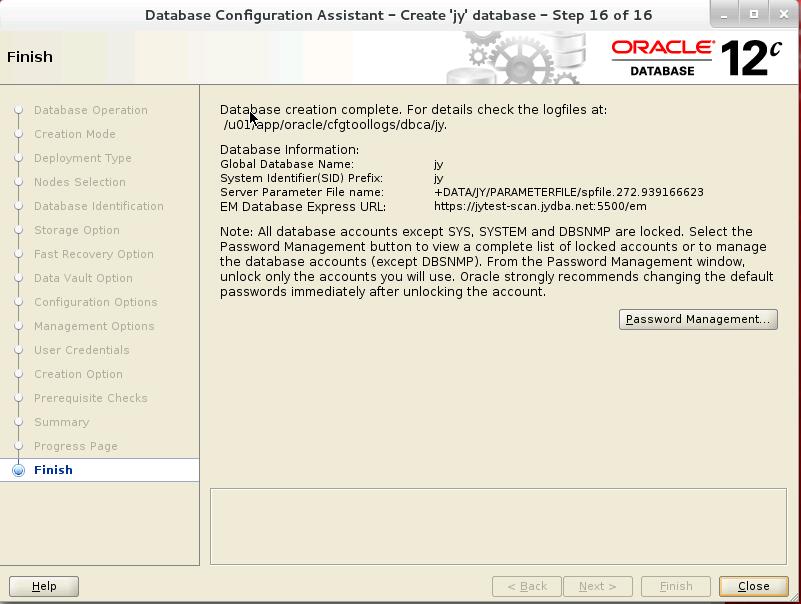801x604 pixels.
Task: Click the 'Server Parameter File name:' label
Action: [302, 192]
